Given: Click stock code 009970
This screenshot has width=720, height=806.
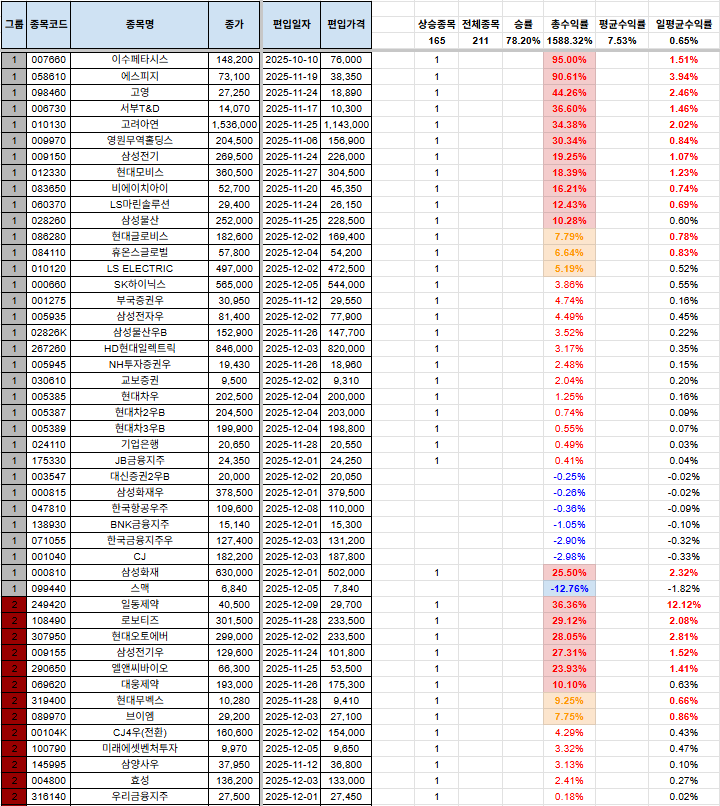Looking at the screenshot, I should coord(48,140).
